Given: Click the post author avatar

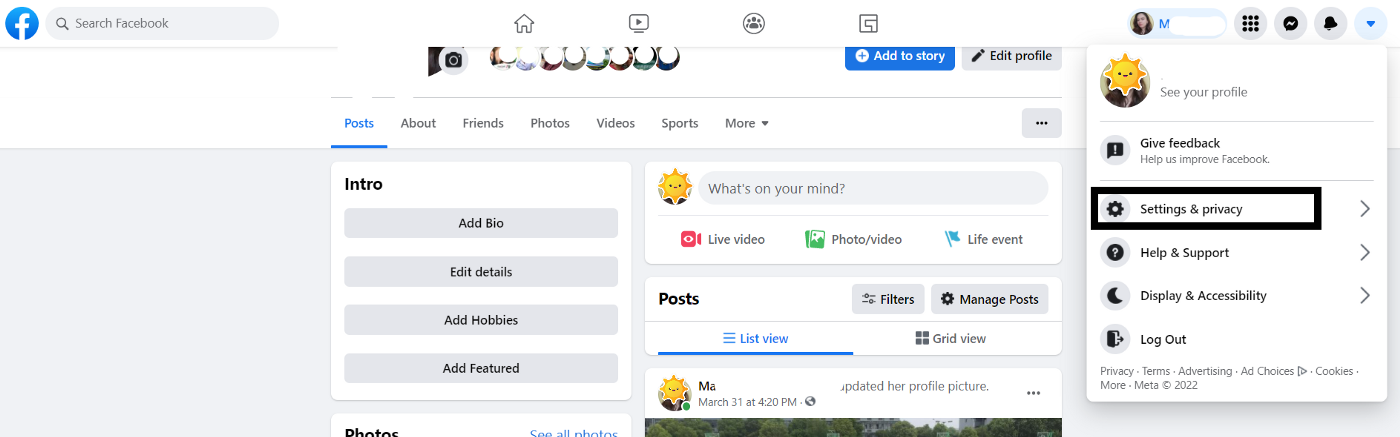Looking at the screenshot, I should pos(675,393).
